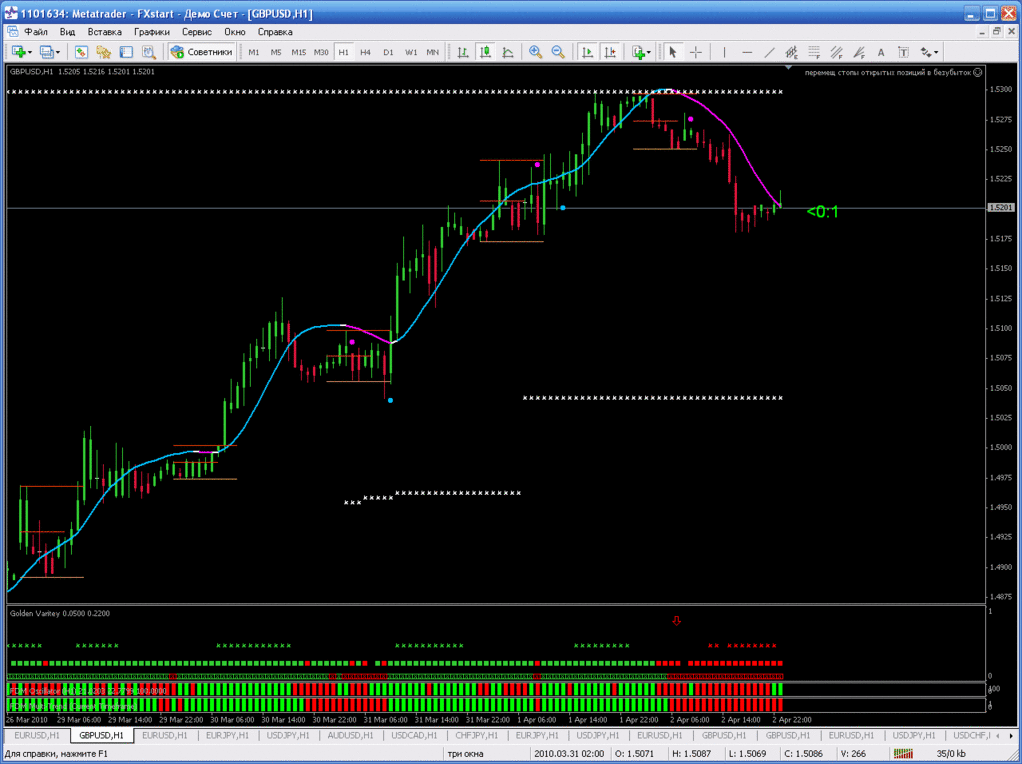Show the Market Watch window

point(81,52)
